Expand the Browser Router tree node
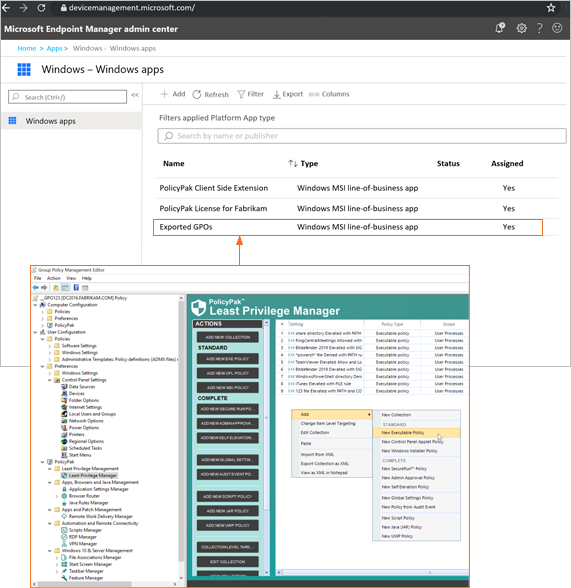 click(x=57, y=496)
